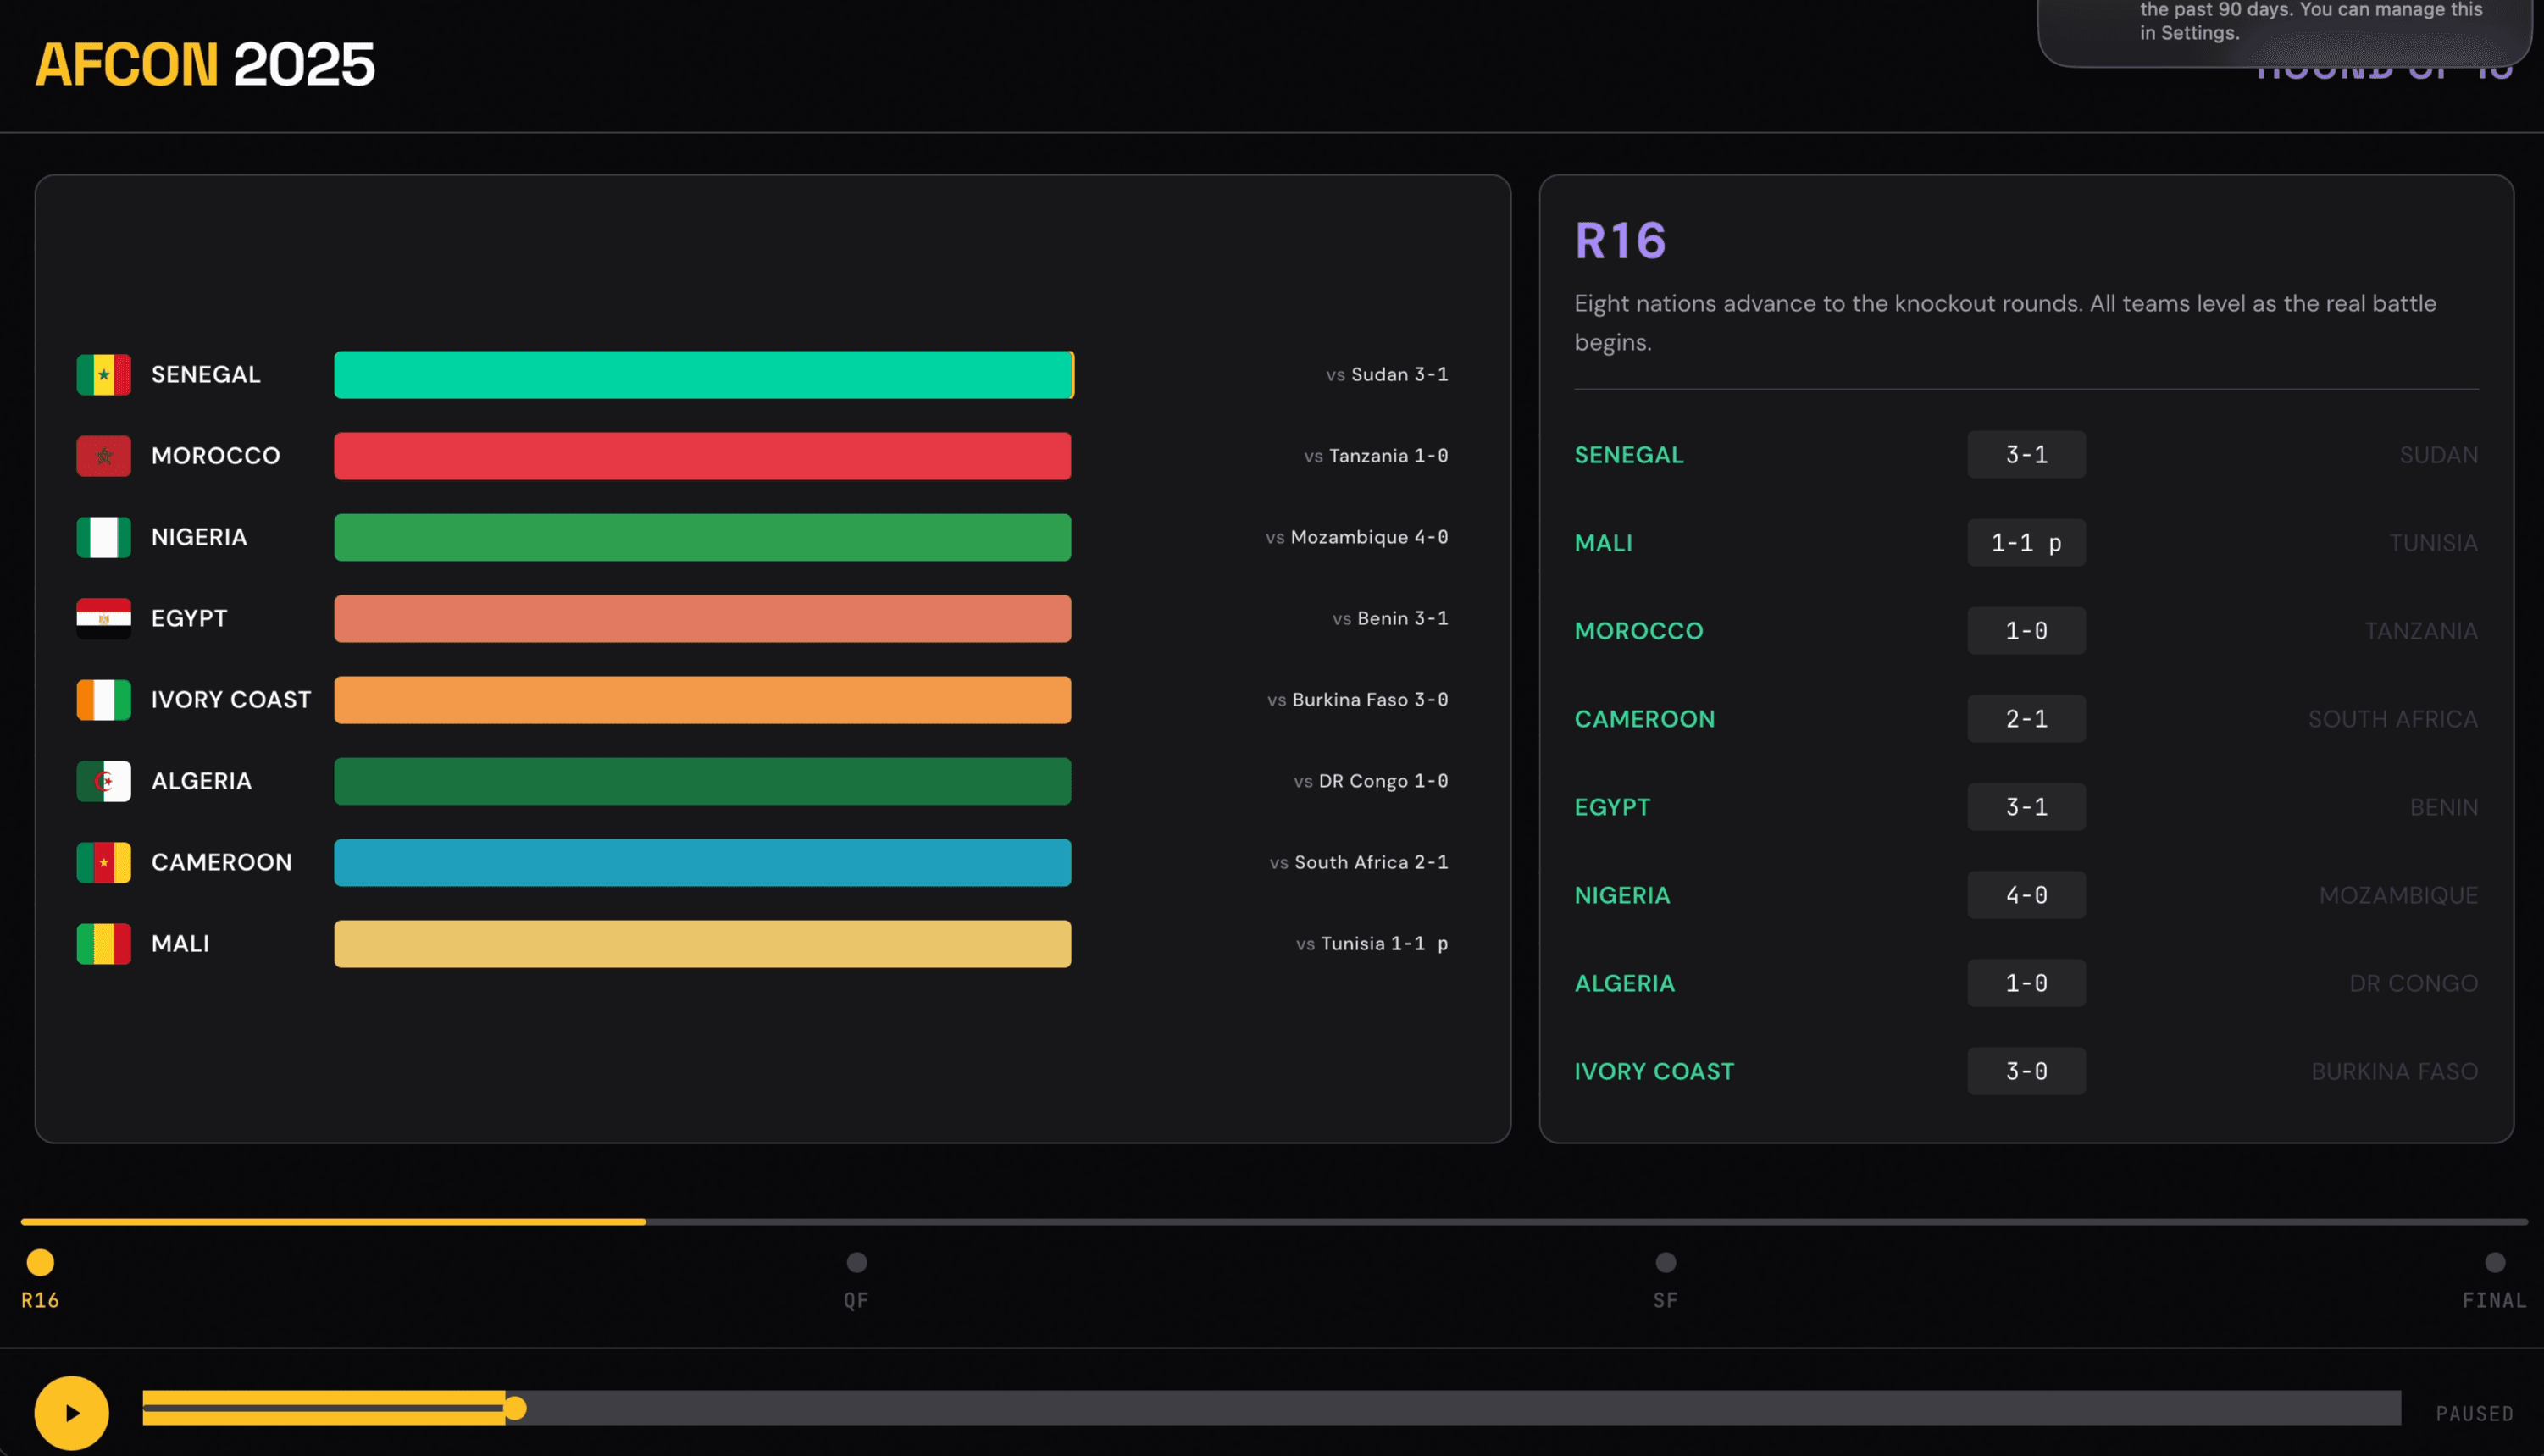Click the Mali 1-1 p score badge
The height and width of the screenshot is (1456, 2544).
click(2026, 542)
